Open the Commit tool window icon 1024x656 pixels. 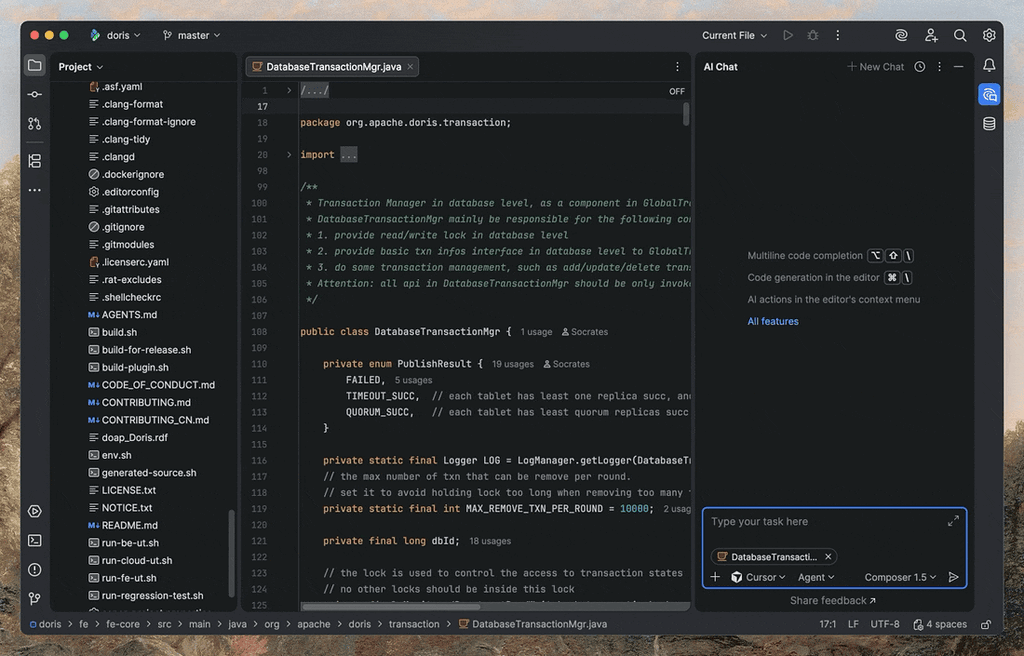(x=35, y=95)
